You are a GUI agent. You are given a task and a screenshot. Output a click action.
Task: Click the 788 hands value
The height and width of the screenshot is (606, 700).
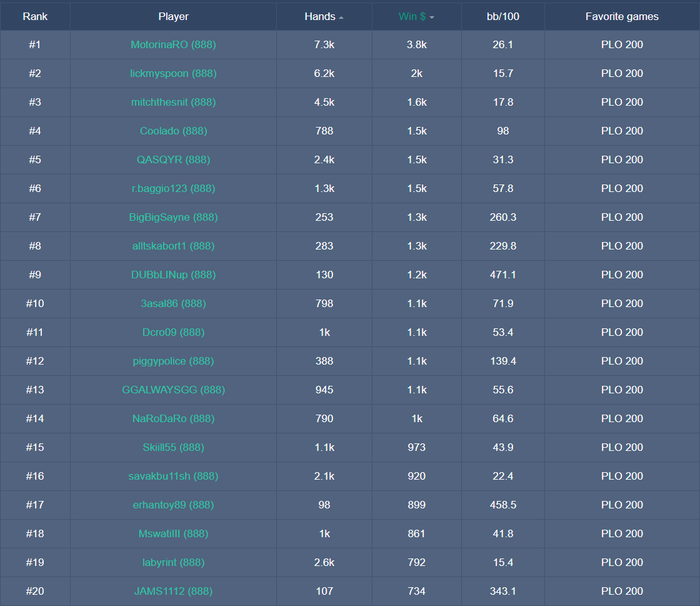pyautogui.click(x=324, y=131)
